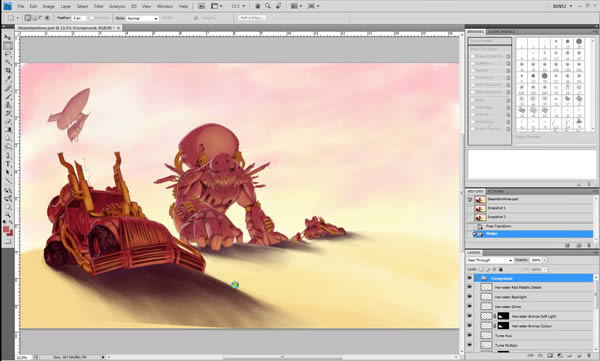The image size is (600, 361).
Task: Select the Eraser tool
Action: click(x=7, y=122)
